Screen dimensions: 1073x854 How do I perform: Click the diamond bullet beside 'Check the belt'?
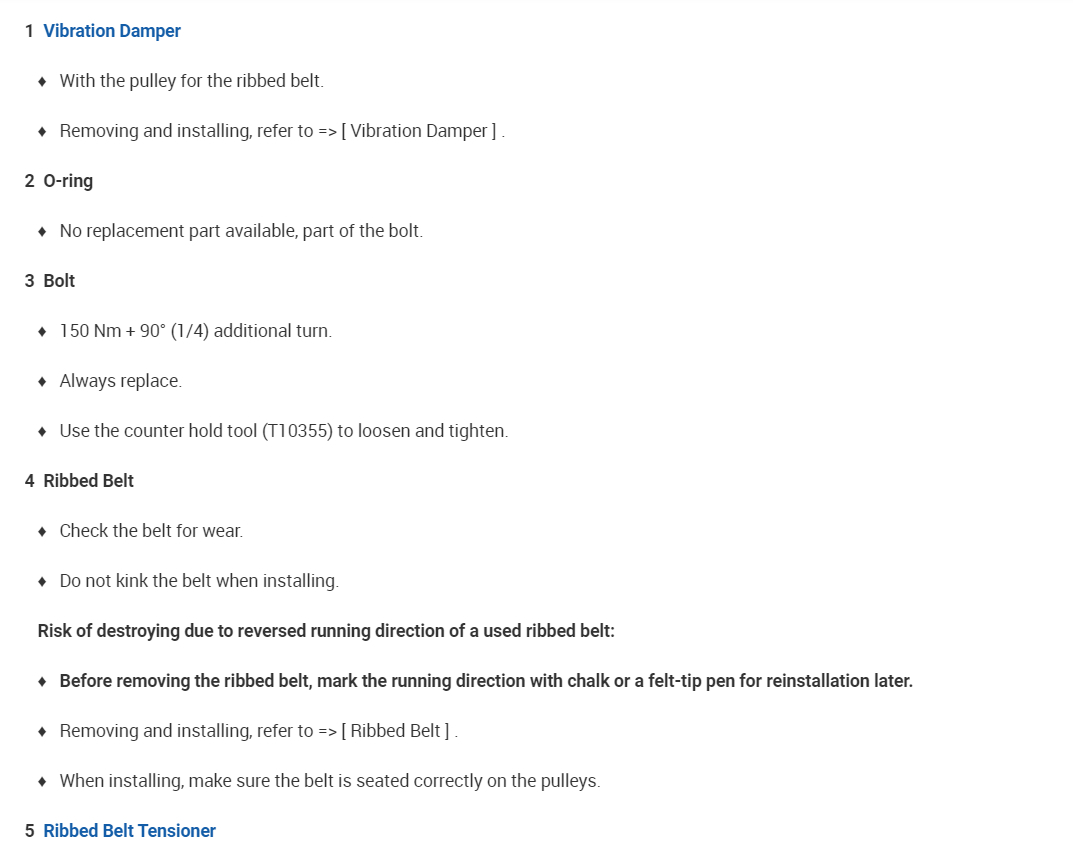pyautogui.click(x=42, y=531)
